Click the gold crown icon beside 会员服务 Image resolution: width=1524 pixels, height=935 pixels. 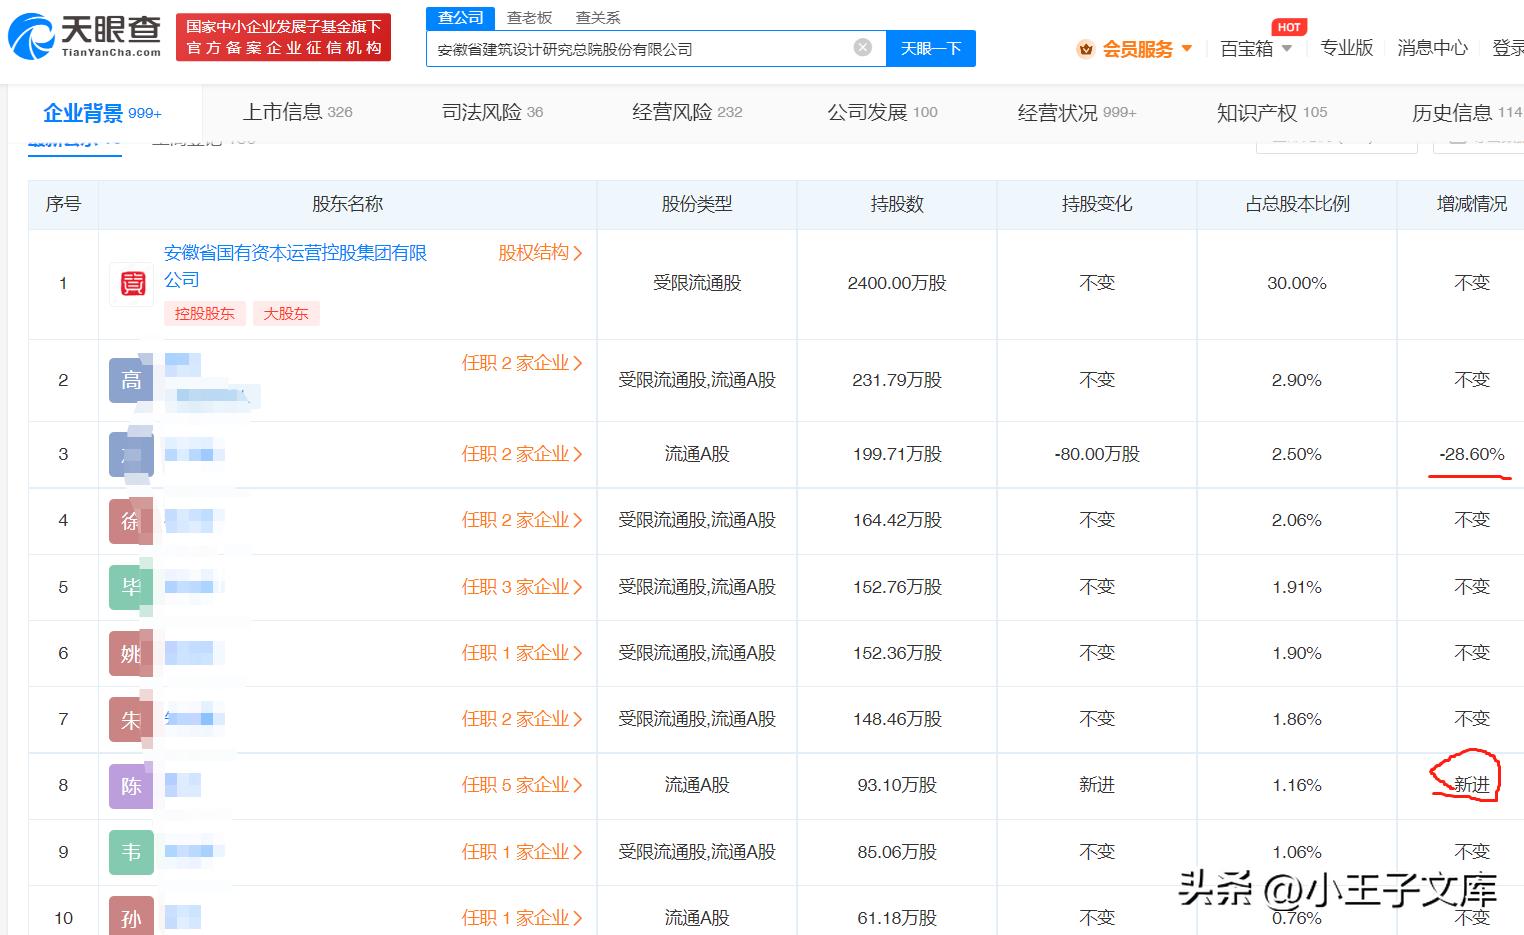coord(1085,48)
